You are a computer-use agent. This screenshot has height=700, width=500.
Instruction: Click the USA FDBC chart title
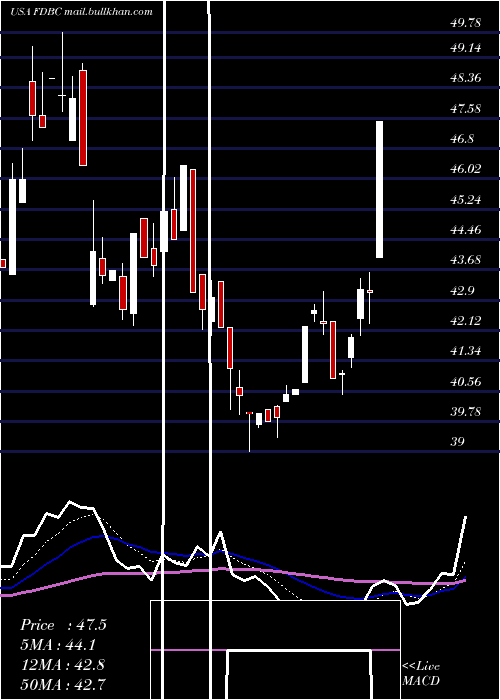point(81,12)
